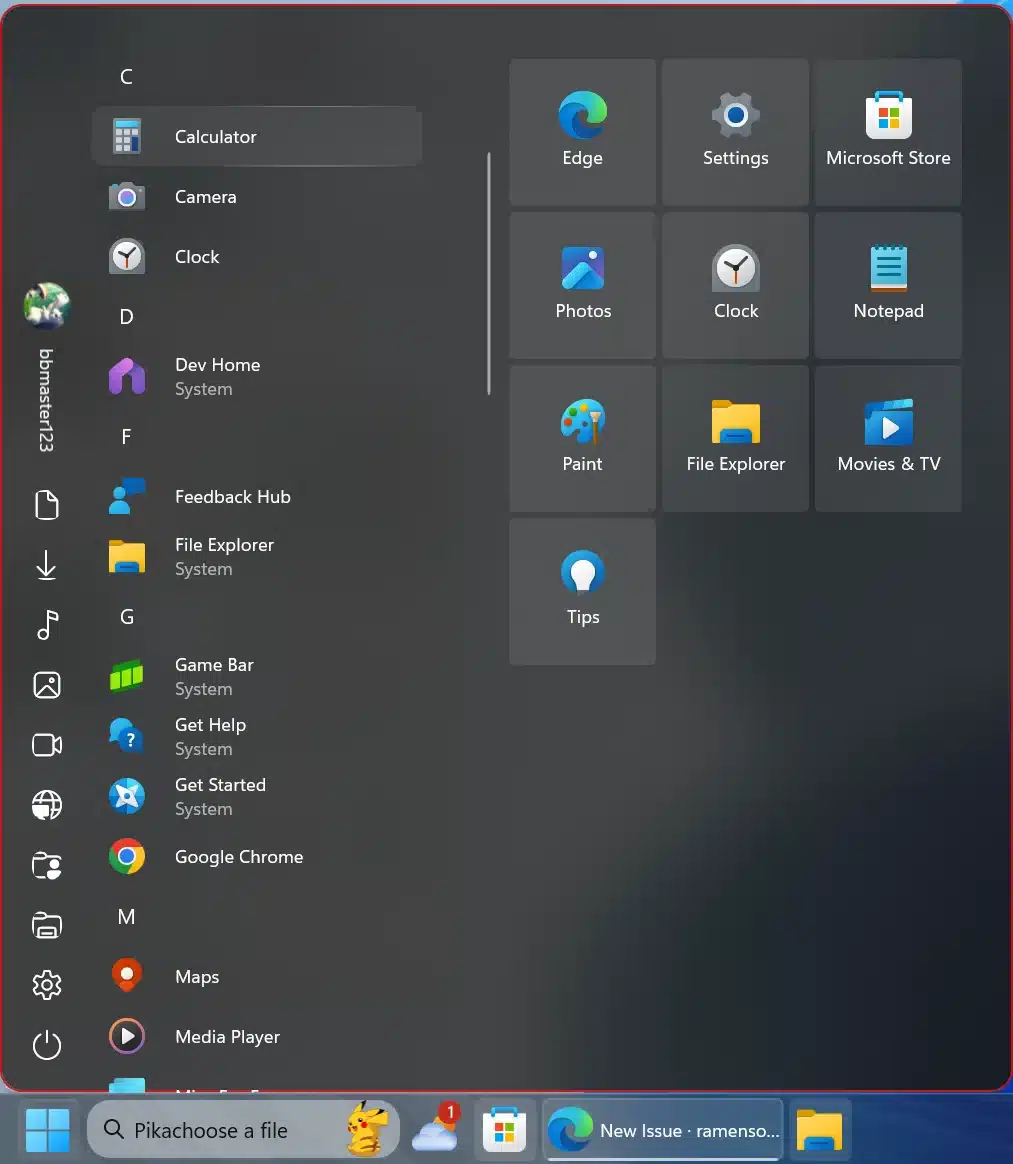Open the personal folder sidebar icon
This screenshot has height=1164, width=1013.
47,865
